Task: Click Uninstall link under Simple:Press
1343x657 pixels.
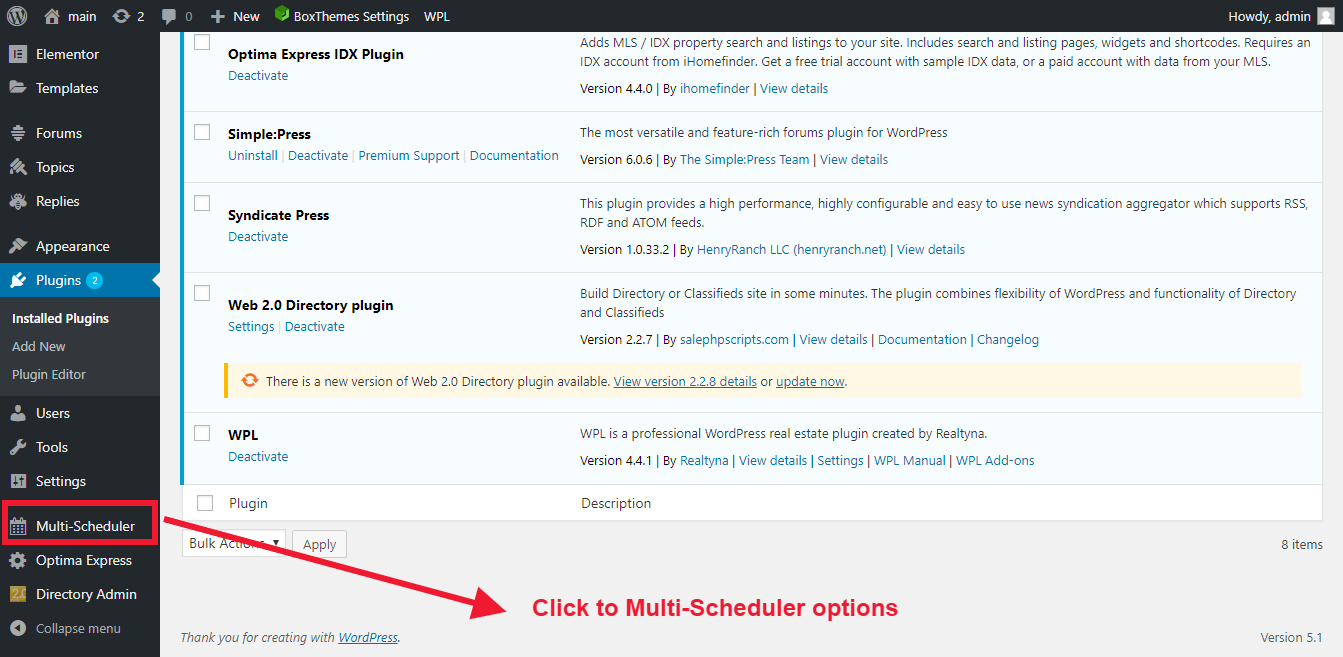Action: pos(253,155)
